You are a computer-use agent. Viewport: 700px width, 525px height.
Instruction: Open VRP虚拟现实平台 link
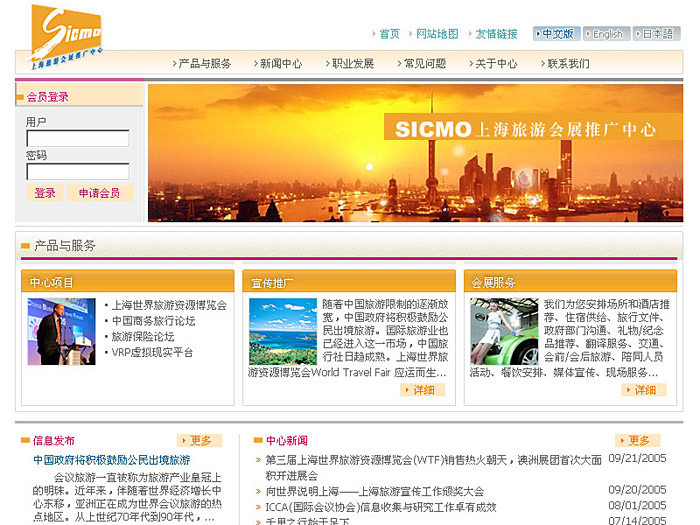[x=152, y=352]
